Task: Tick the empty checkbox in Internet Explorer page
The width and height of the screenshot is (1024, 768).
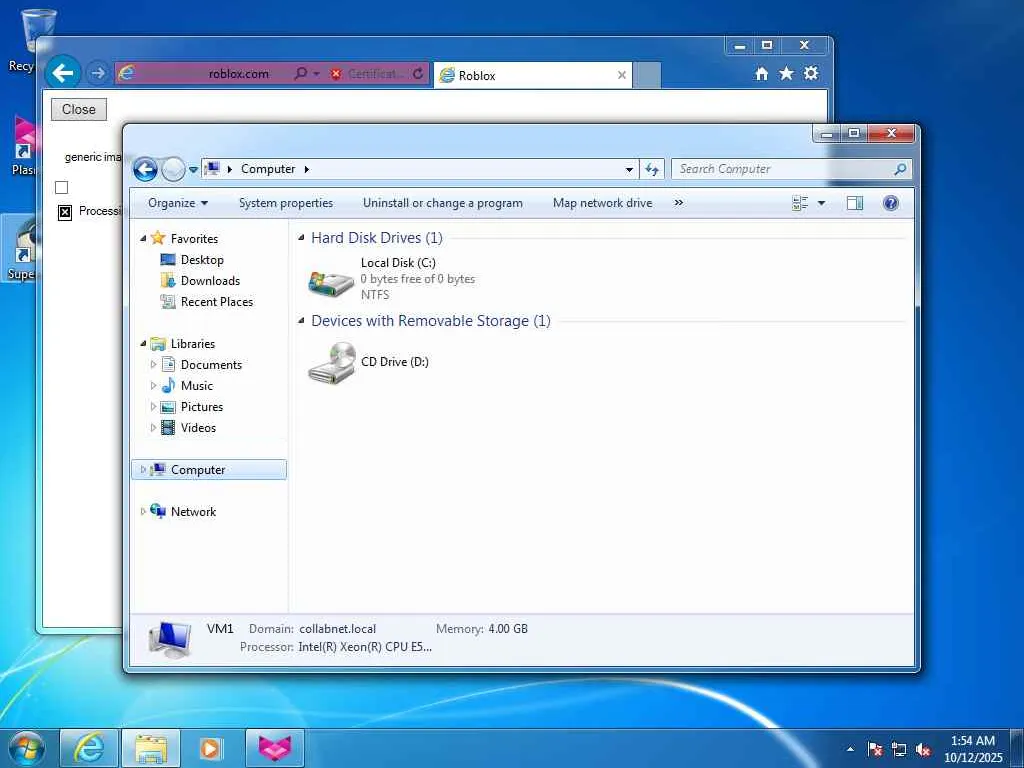Action: (61, 188)
